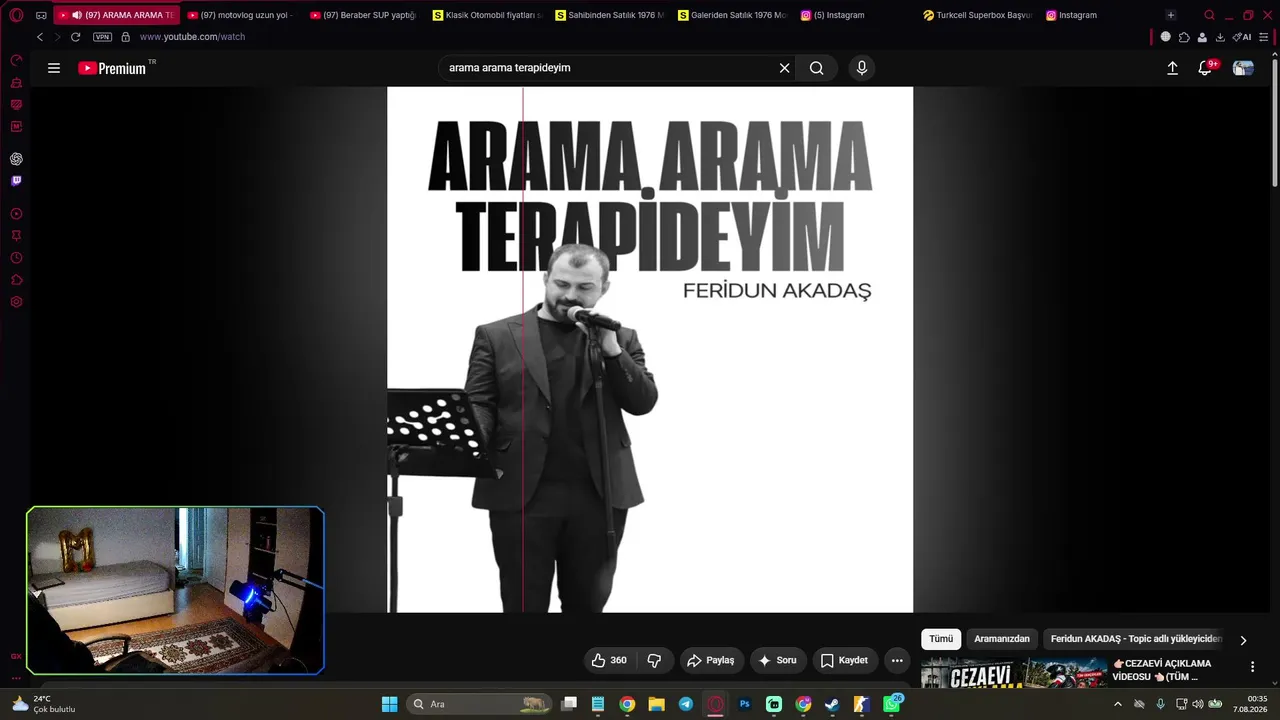The width and height of the screenshot is (1280, 720).
Task: Open Opera extensions cube icon
Action: [x=1184, y=37]
